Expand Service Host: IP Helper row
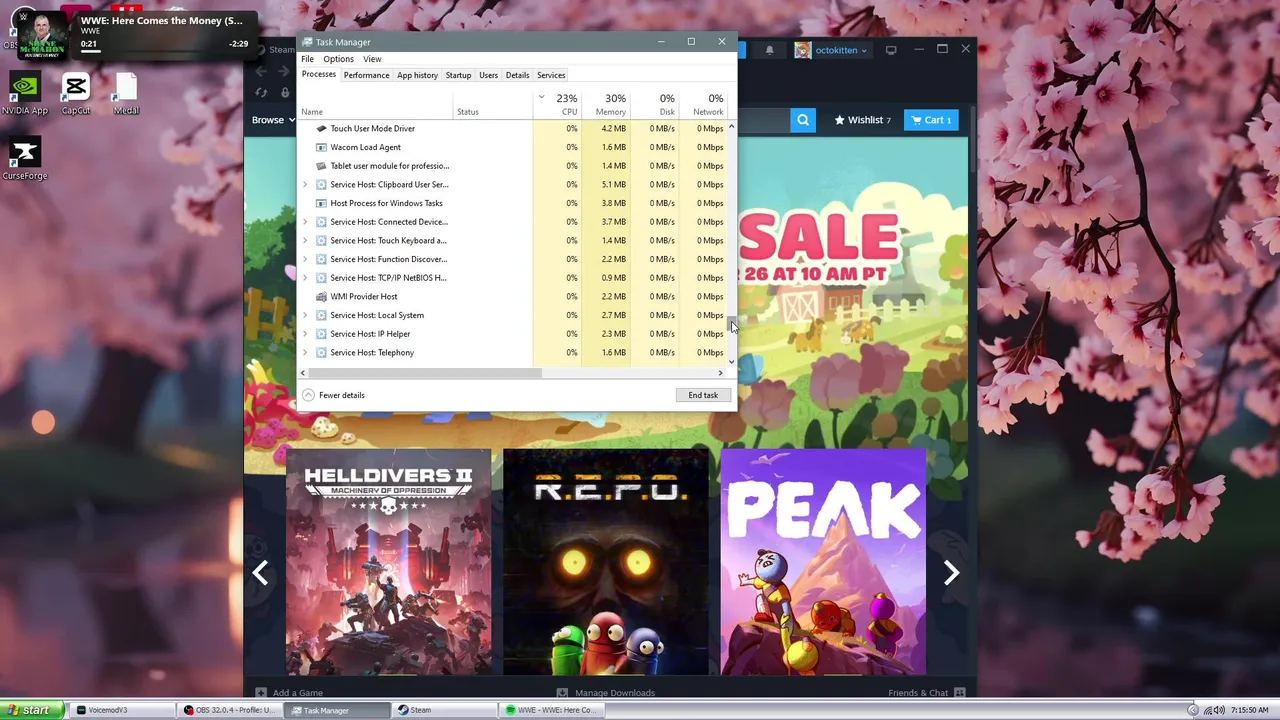 coord(305,334)
